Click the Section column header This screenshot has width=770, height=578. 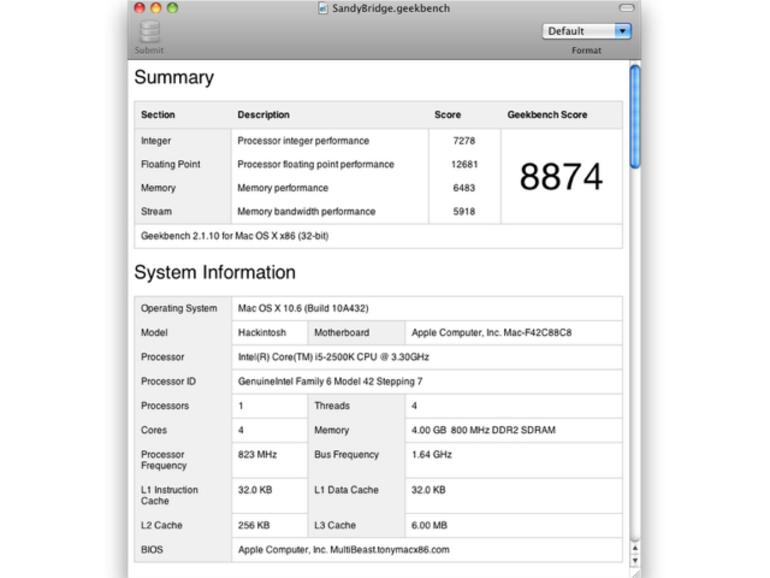(158, 115)
